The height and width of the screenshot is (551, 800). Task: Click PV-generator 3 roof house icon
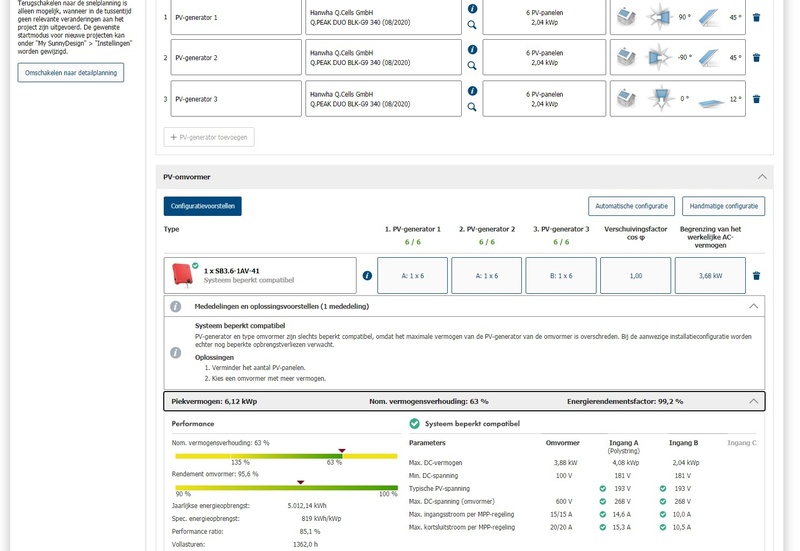pos(626,98)
